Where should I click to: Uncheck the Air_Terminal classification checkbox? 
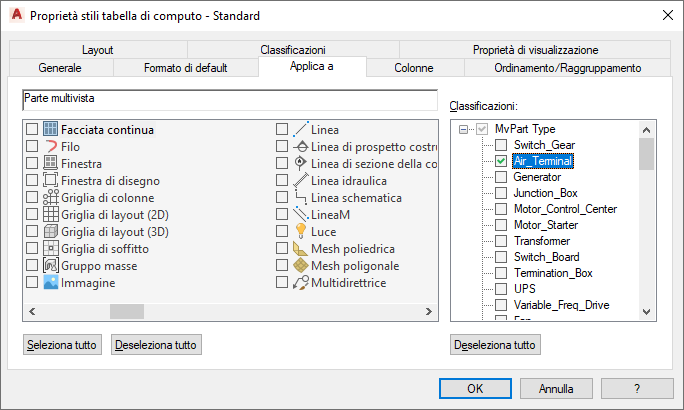pos(501,160)
